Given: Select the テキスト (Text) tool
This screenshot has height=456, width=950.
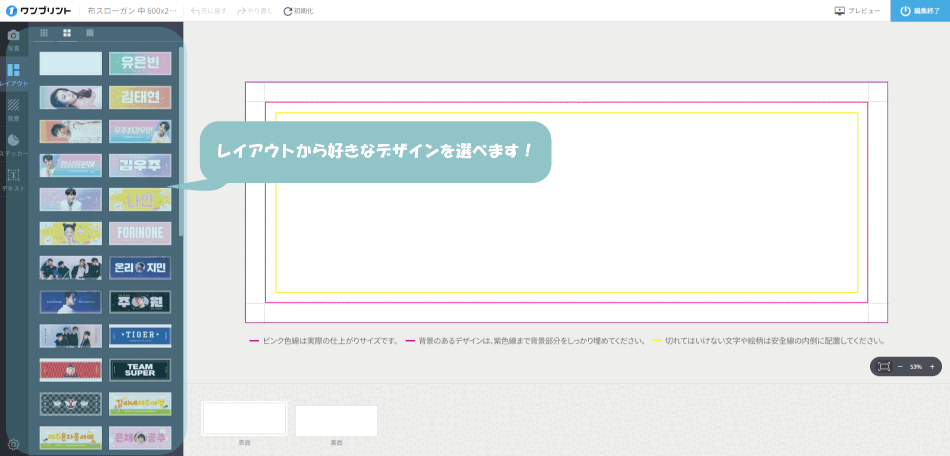Looking at the screenshot, I should click(x=13, y=179).
